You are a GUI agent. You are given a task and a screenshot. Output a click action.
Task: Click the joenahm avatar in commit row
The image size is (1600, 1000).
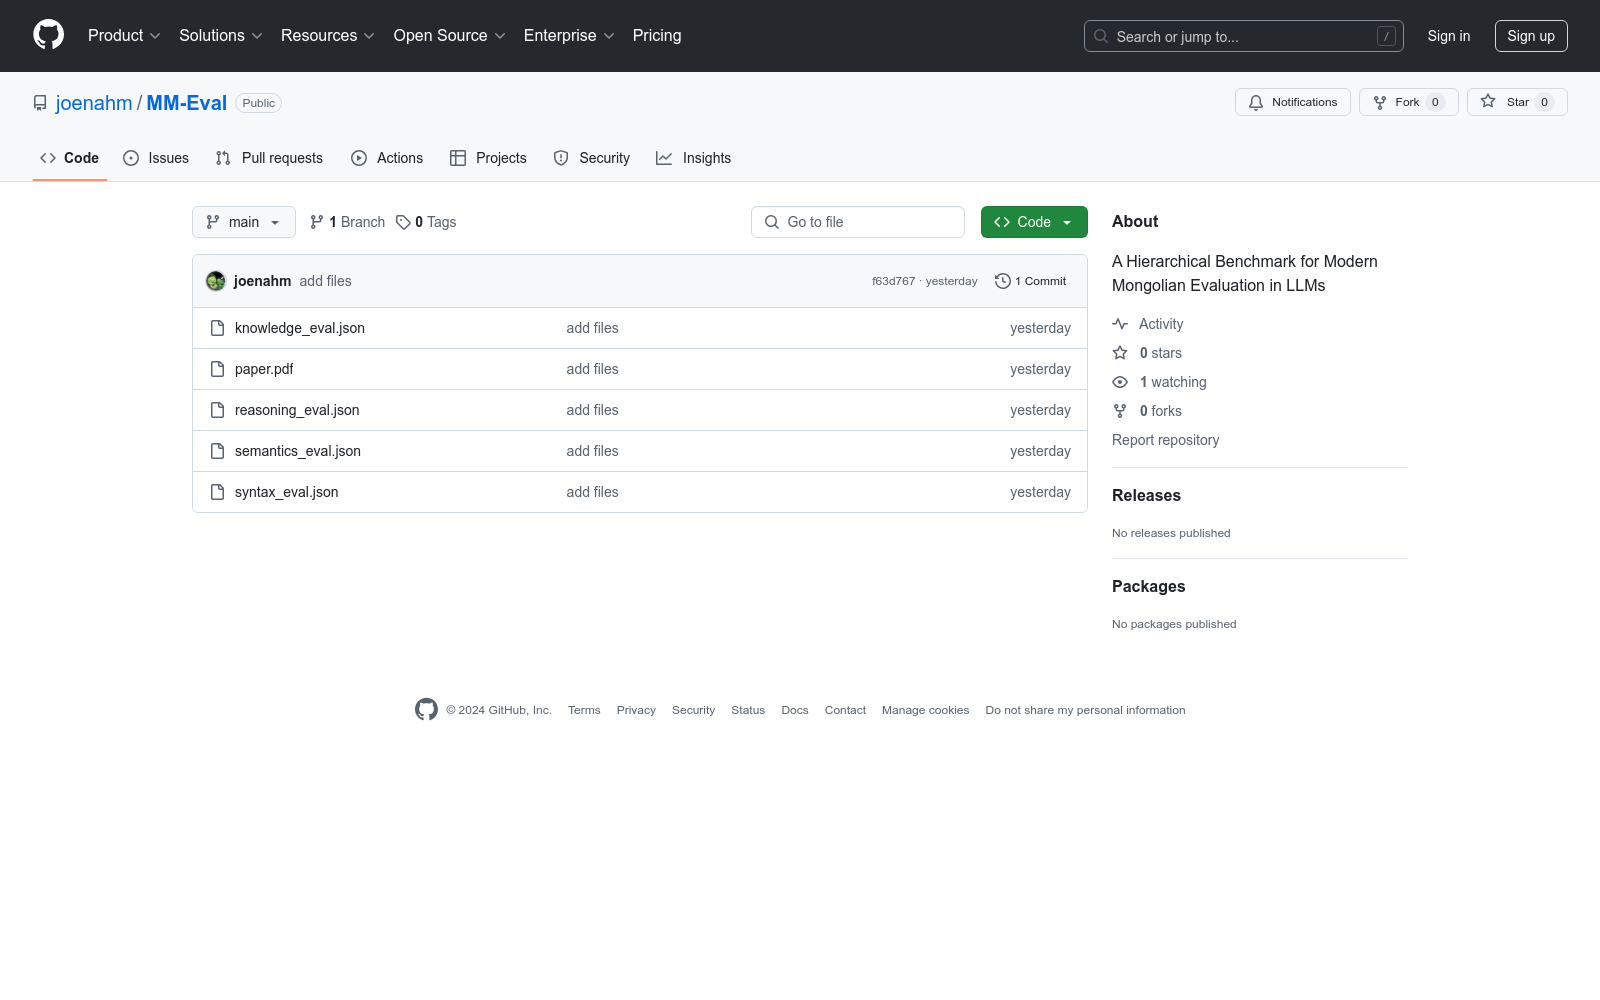[x=216, y=281]
